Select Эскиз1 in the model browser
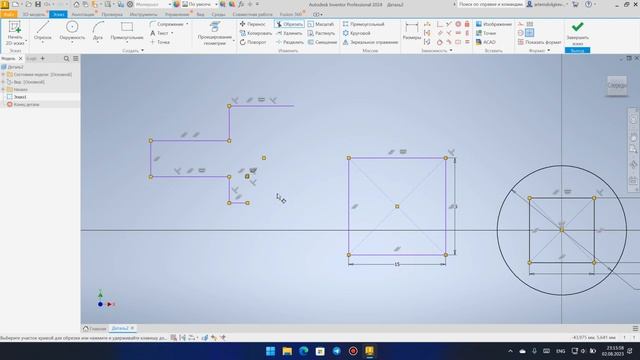 coord(20,97)
